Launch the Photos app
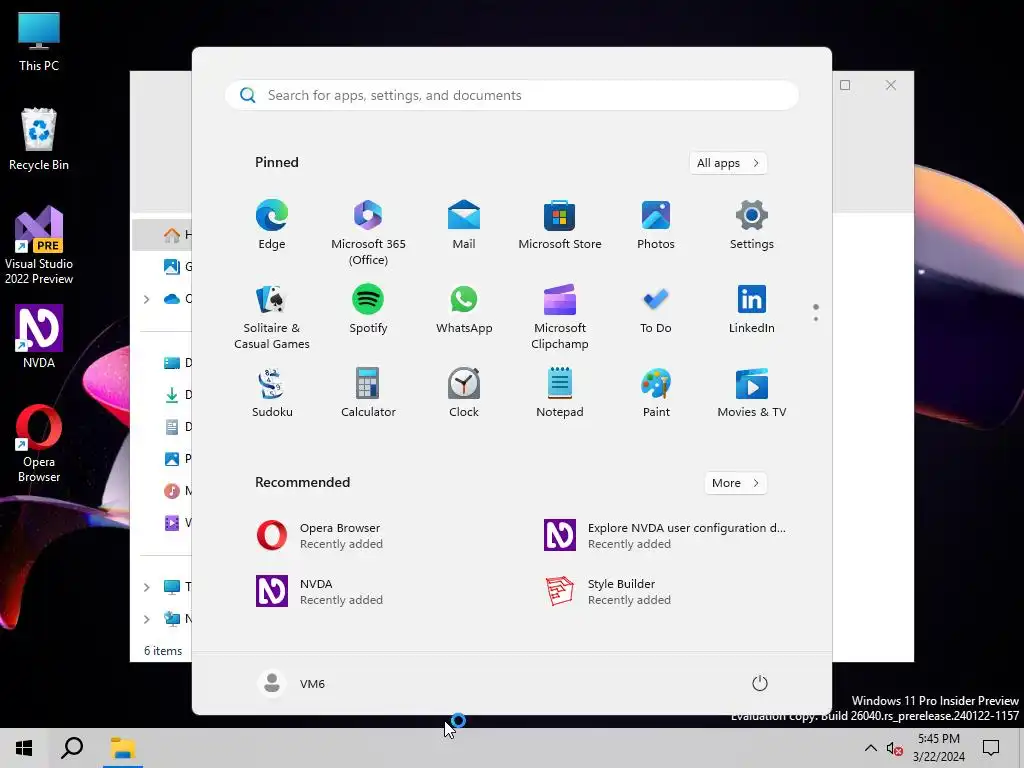This screenshot has height=768, width=1024. coord(656,225)
